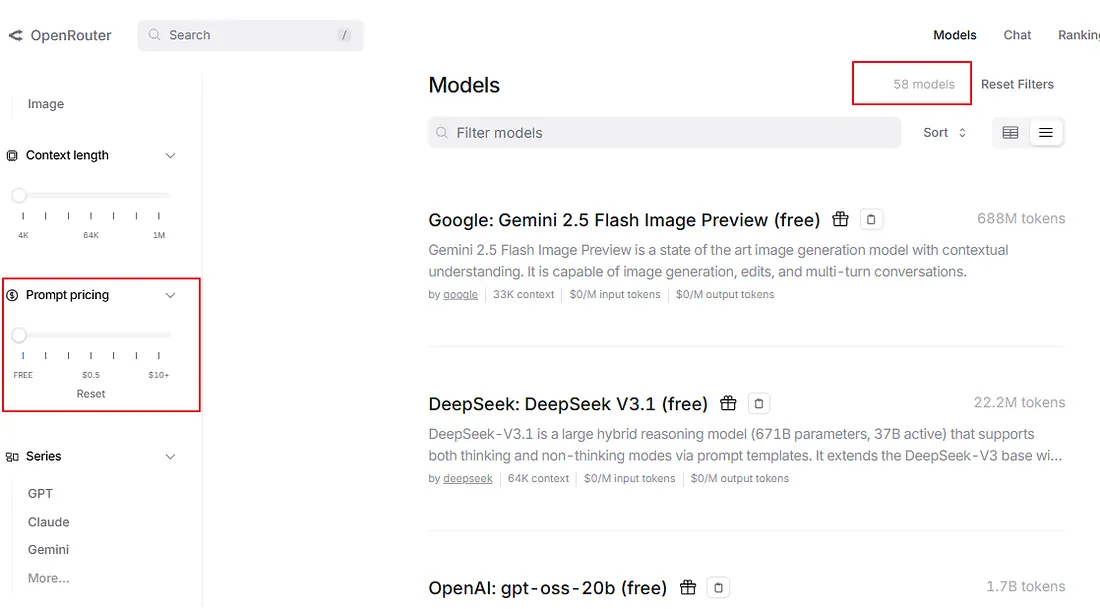Click the FREE pricing tick label
This screenshot has height=609, width=1100.
pos(23,375)
